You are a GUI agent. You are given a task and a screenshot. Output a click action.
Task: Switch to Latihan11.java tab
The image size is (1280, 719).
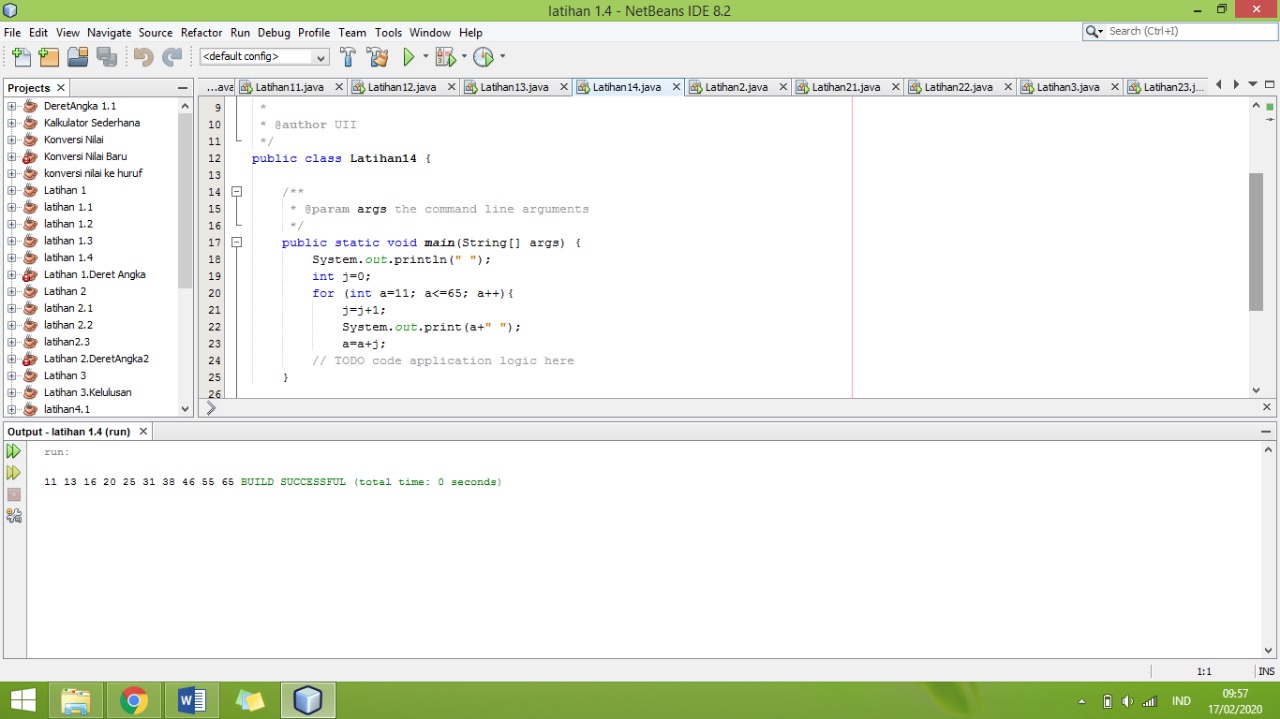pos(290,87)
